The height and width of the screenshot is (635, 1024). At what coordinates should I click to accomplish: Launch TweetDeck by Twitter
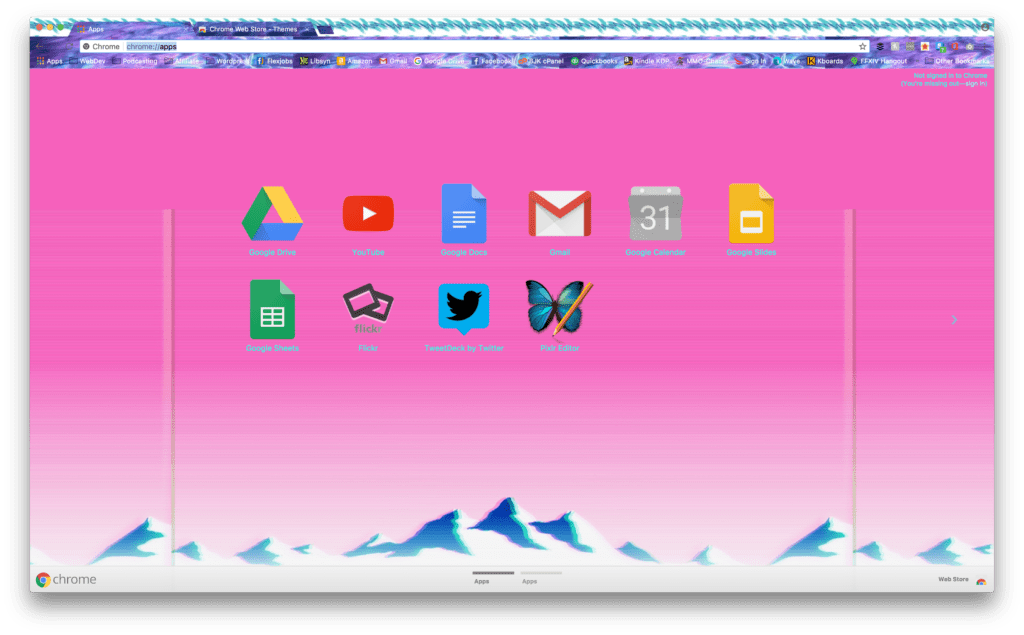coord(463,308)
